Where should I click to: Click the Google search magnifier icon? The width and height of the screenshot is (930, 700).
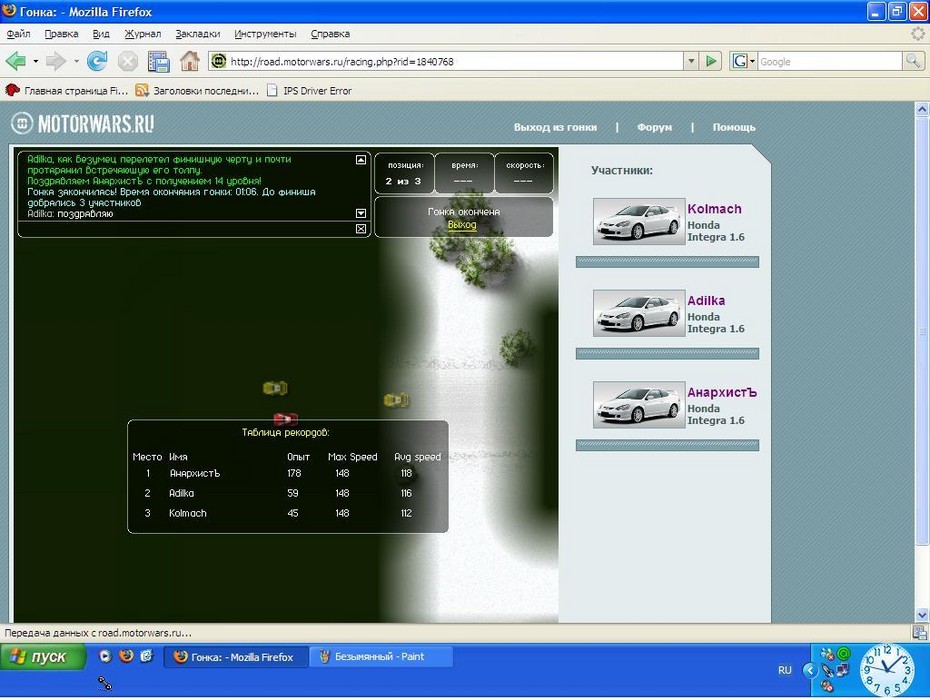tap(913, 61)
